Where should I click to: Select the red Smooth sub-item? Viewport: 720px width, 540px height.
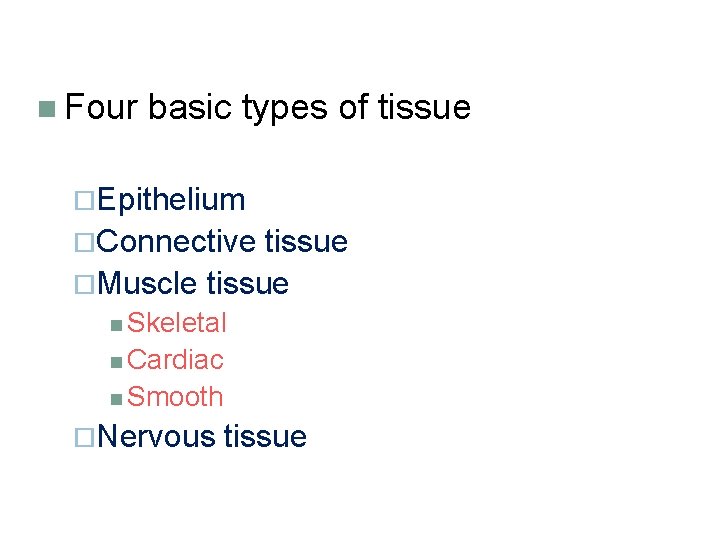[175, 397]
